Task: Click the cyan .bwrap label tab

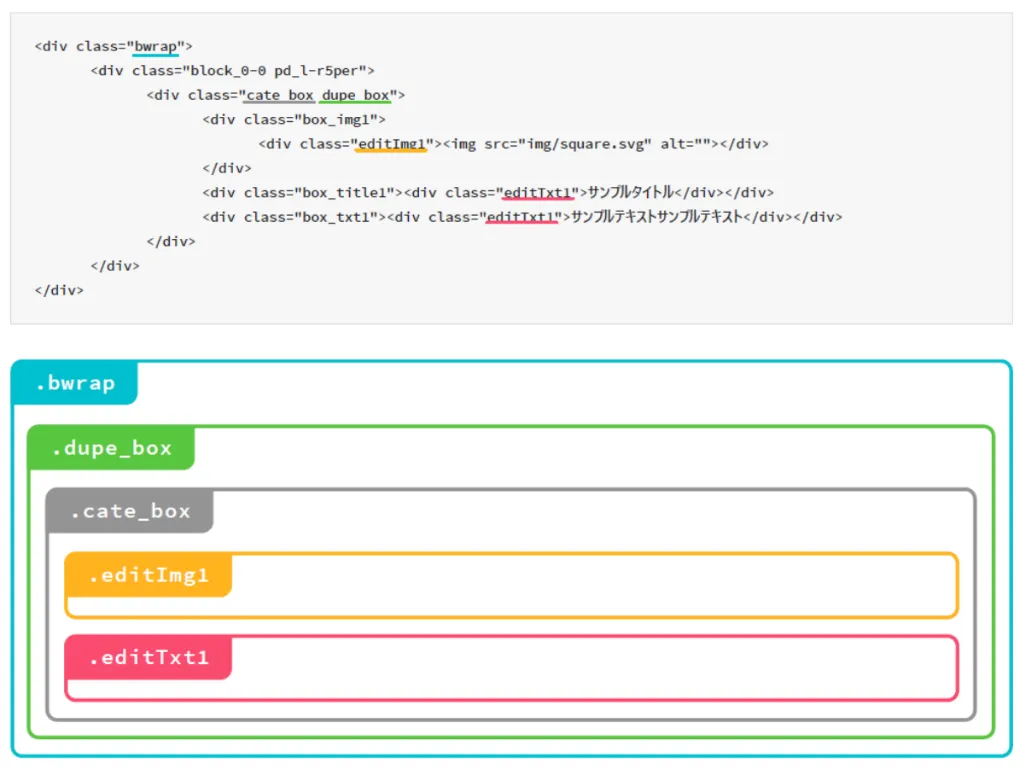Action: (74, 384)
